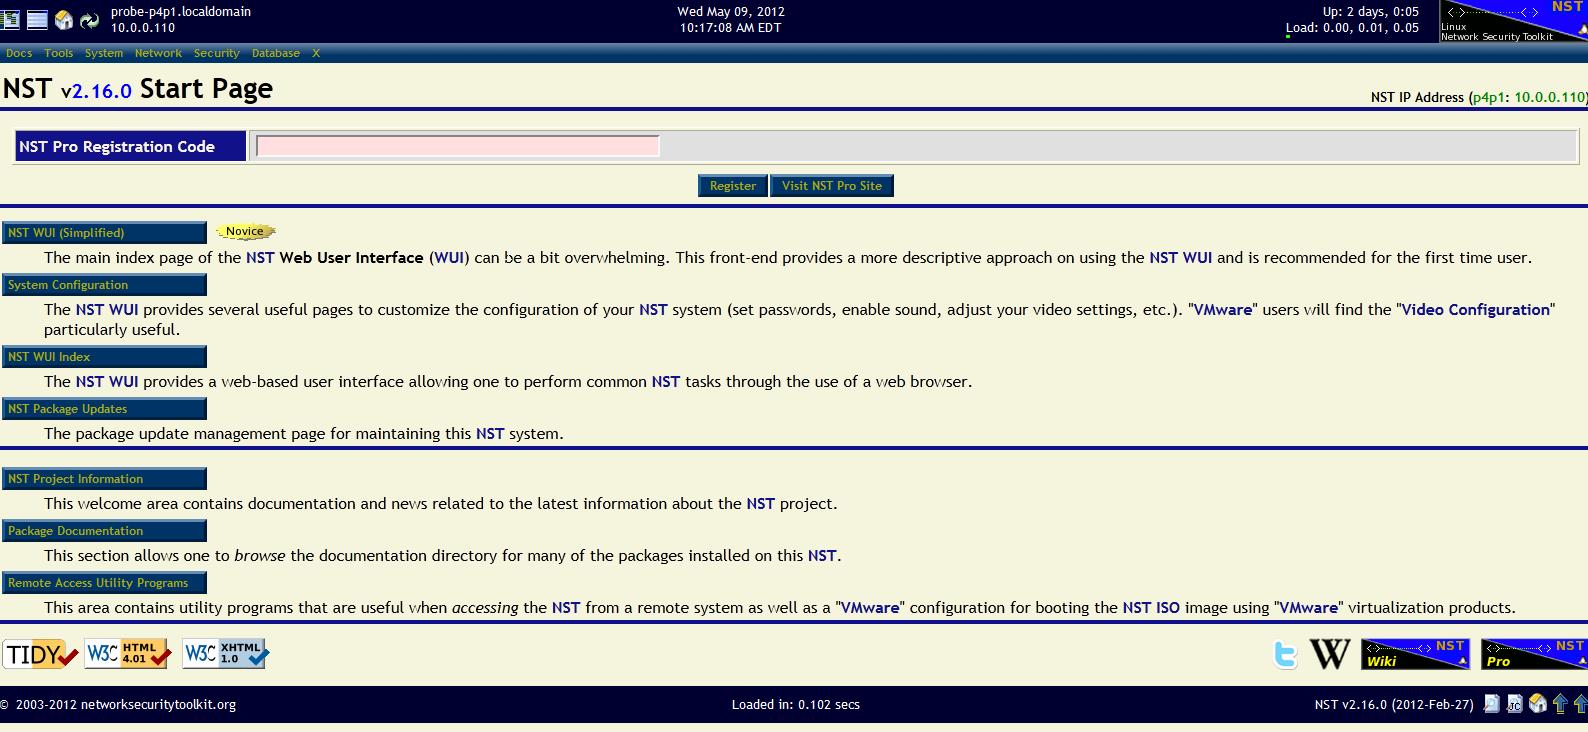
Task: Open the Security menu
Action: 217,53
